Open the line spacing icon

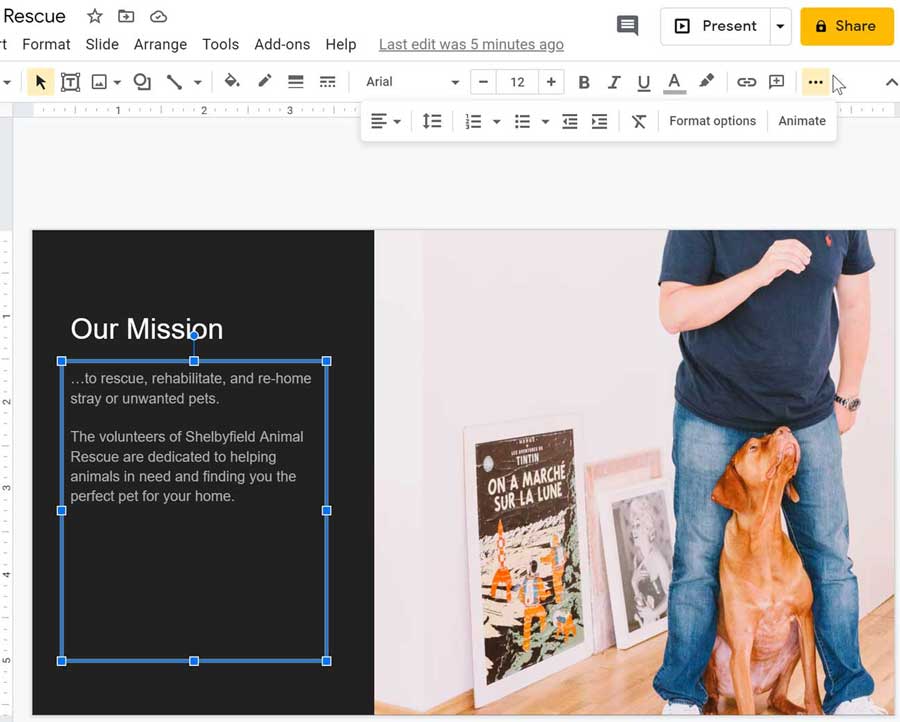click(433, 120)
